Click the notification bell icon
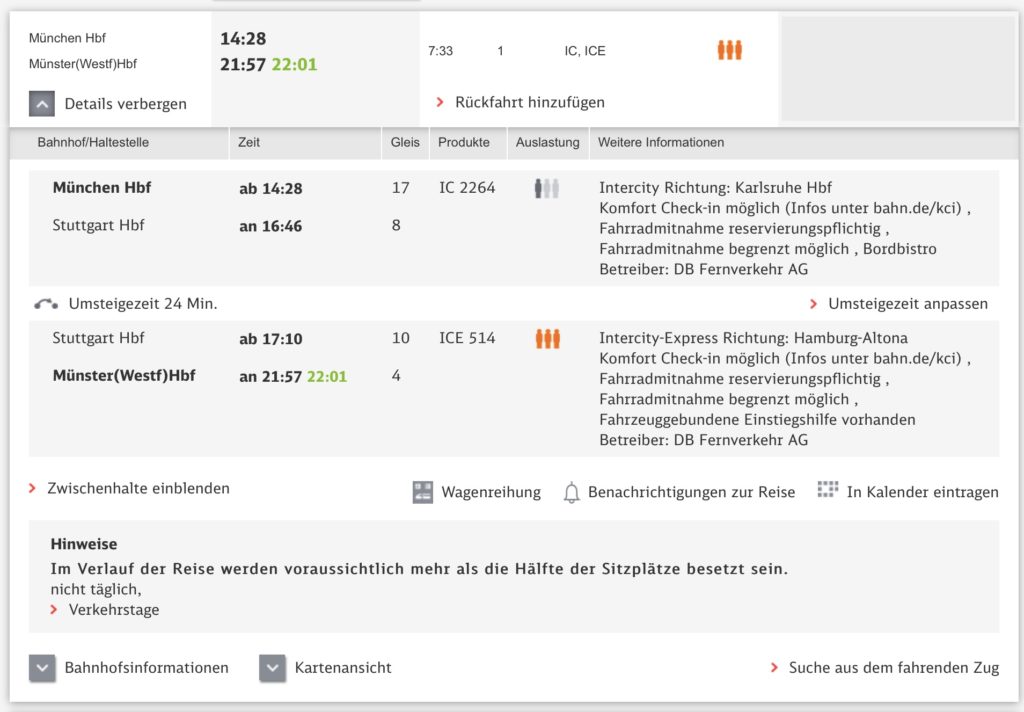 coord(571,492)
